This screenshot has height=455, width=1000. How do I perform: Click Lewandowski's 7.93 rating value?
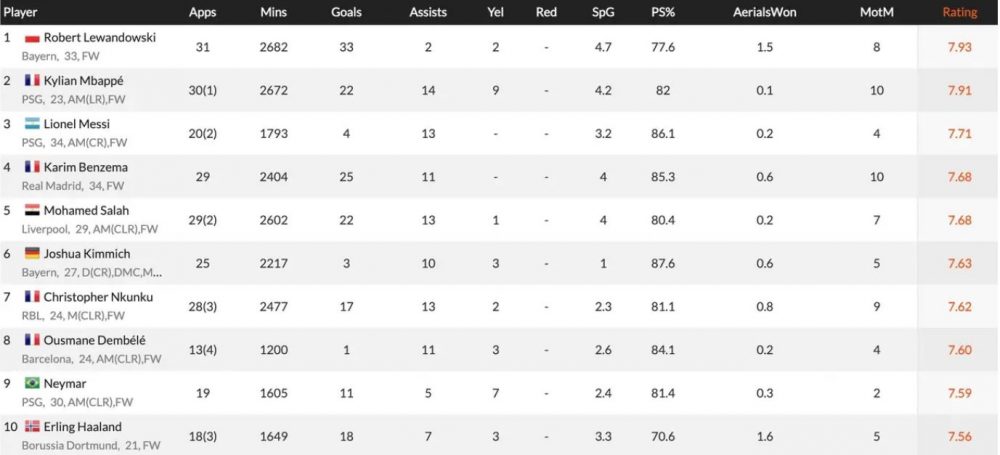tap(959, 47)
